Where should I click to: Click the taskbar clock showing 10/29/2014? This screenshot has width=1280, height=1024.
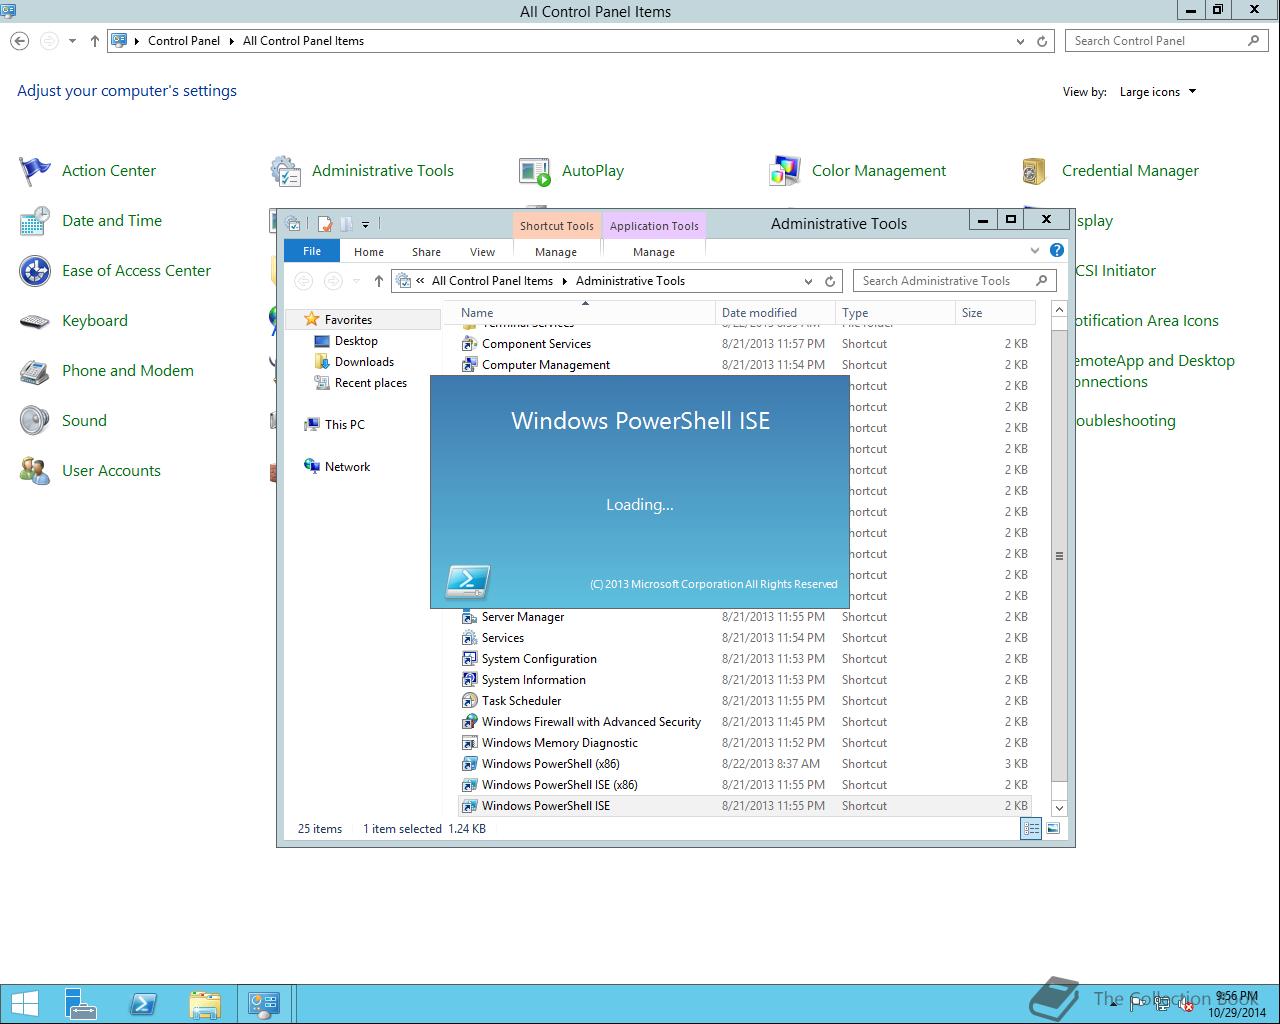tap(1236, 1004)
